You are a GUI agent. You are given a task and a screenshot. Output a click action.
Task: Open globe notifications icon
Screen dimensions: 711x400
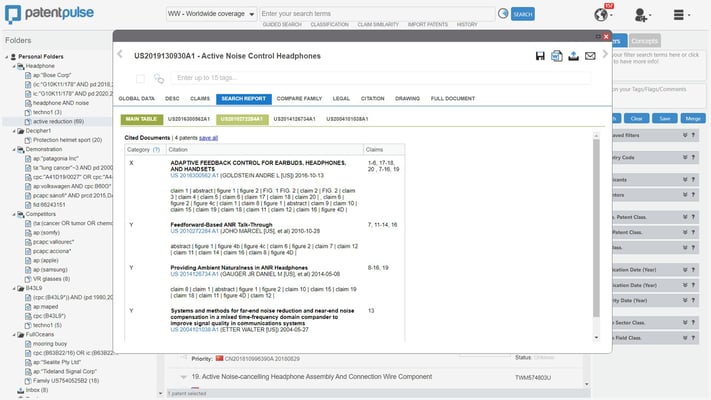tap(602, 15)
